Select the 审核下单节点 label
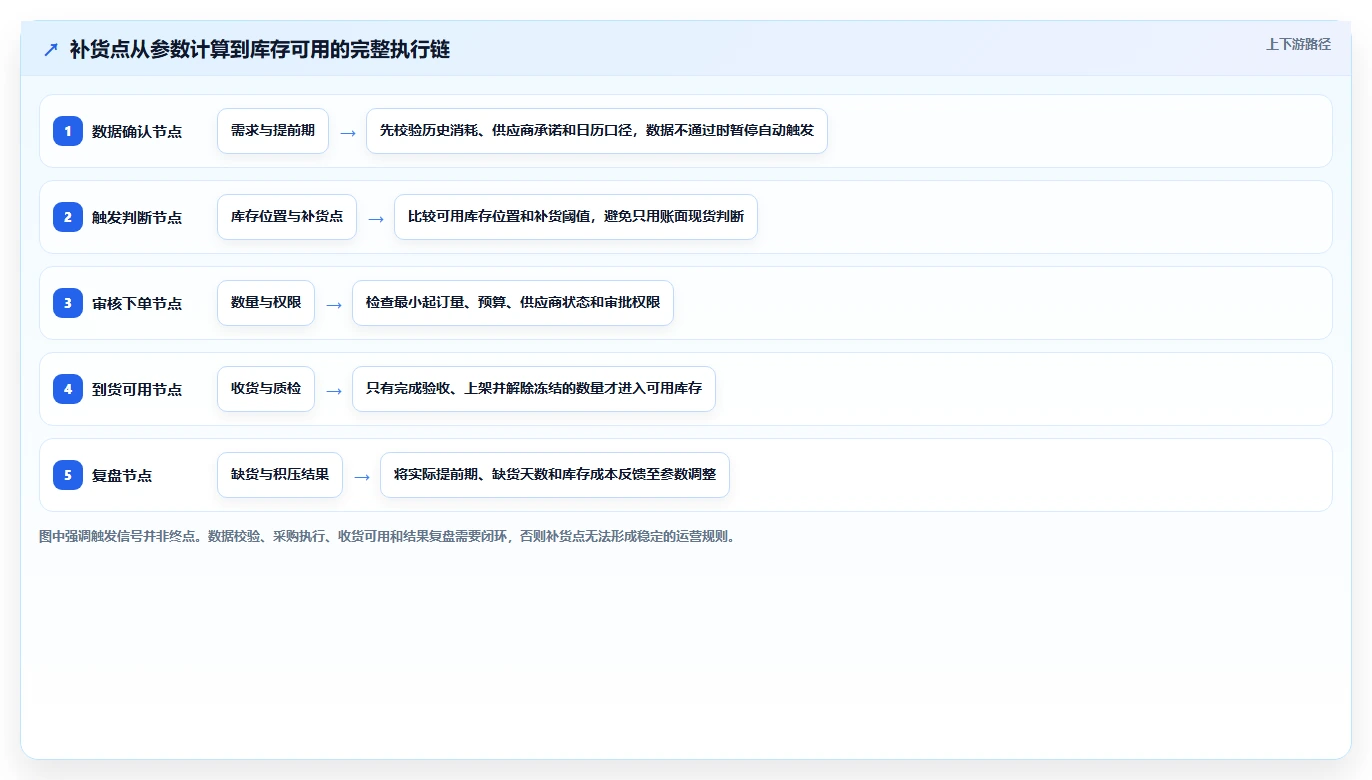This screenshot has height=780, width=1372. (137, 303)
